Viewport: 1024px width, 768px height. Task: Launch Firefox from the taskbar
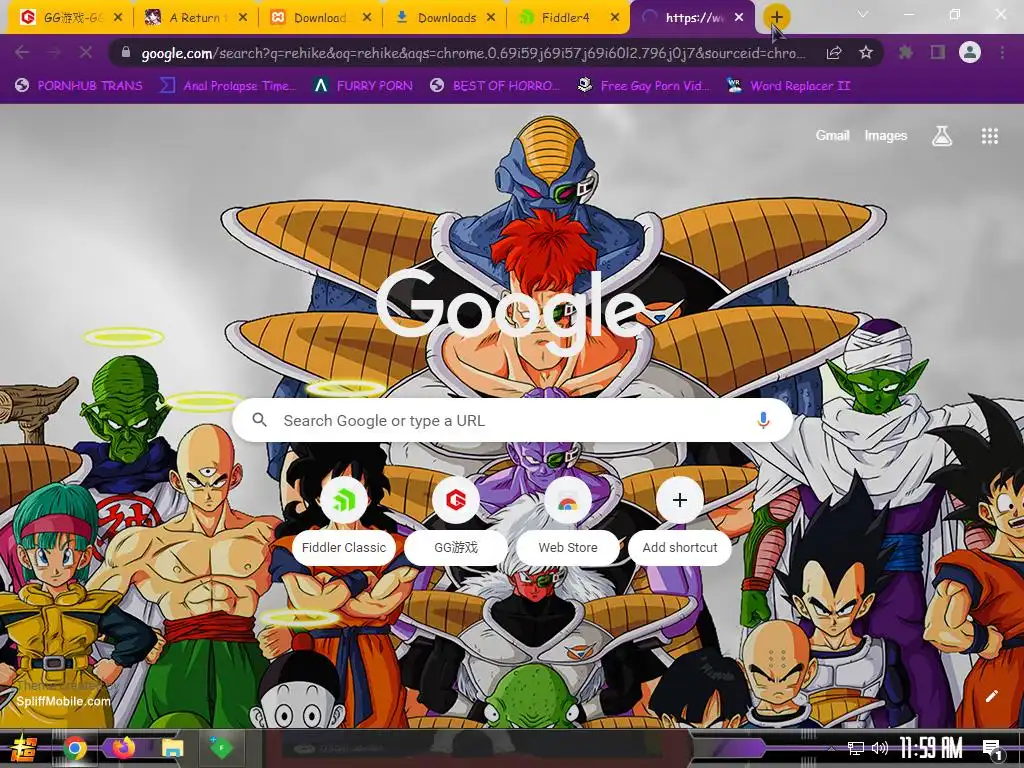coord(123,748)
